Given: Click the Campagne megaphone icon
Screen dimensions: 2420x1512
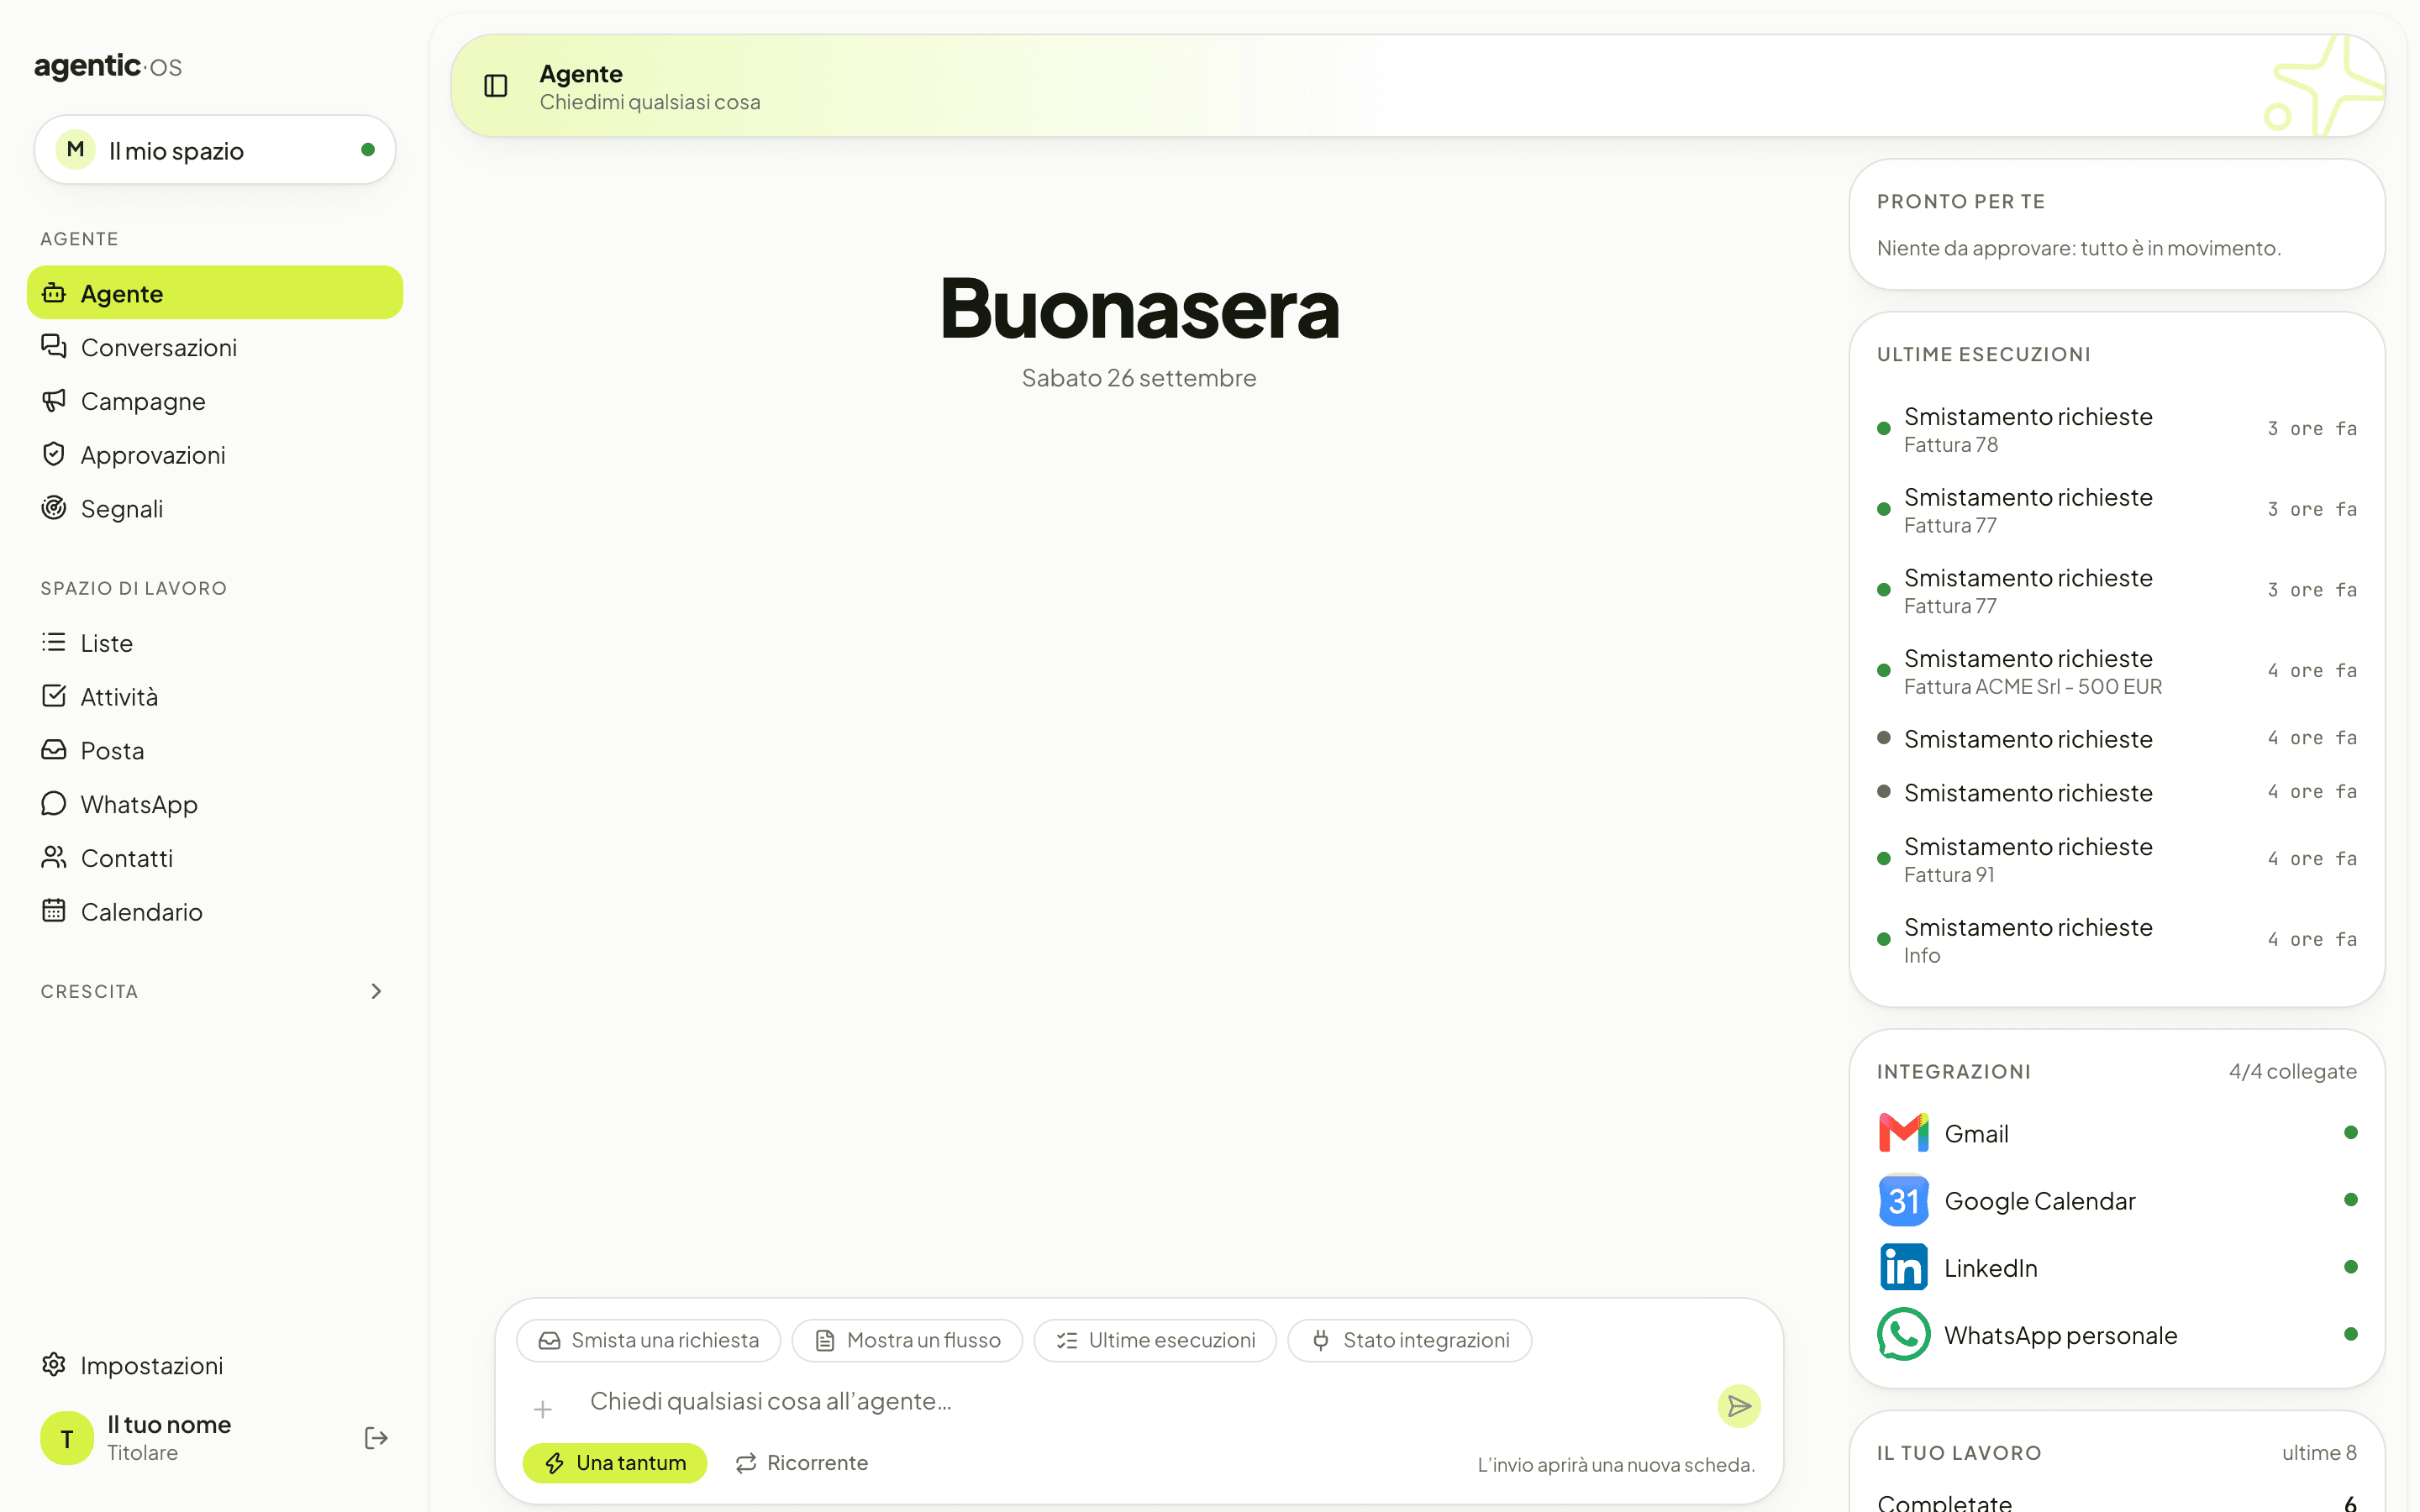Looking at the screenshot, I should point(54,400).
